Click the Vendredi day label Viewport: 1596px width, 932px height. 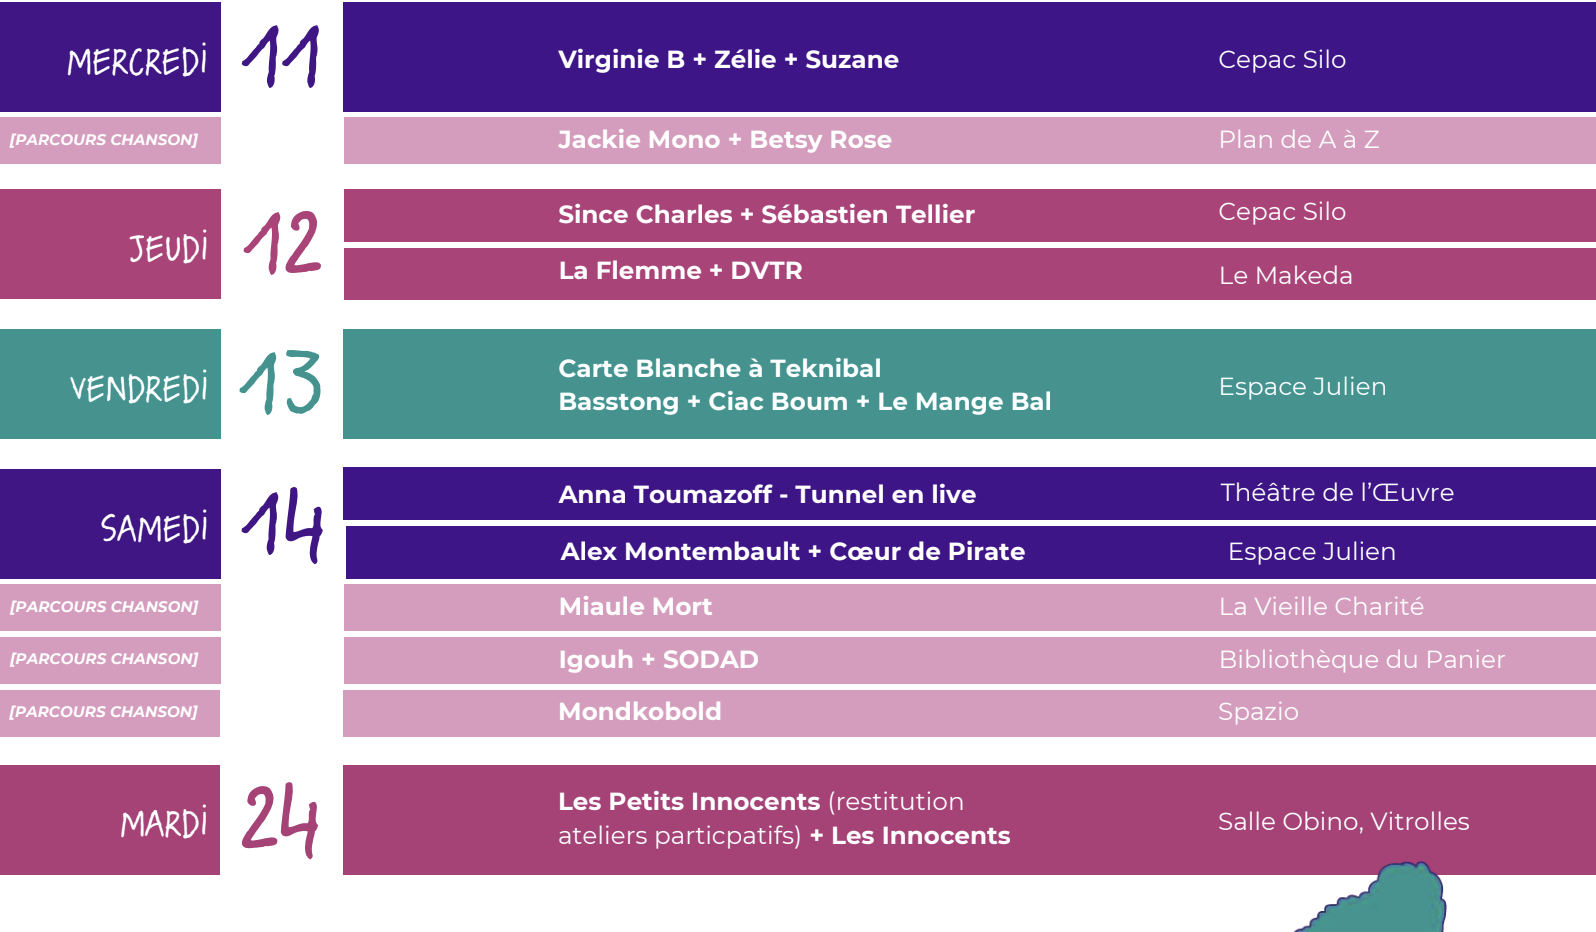pyautogui.click(x=139, y=387)
